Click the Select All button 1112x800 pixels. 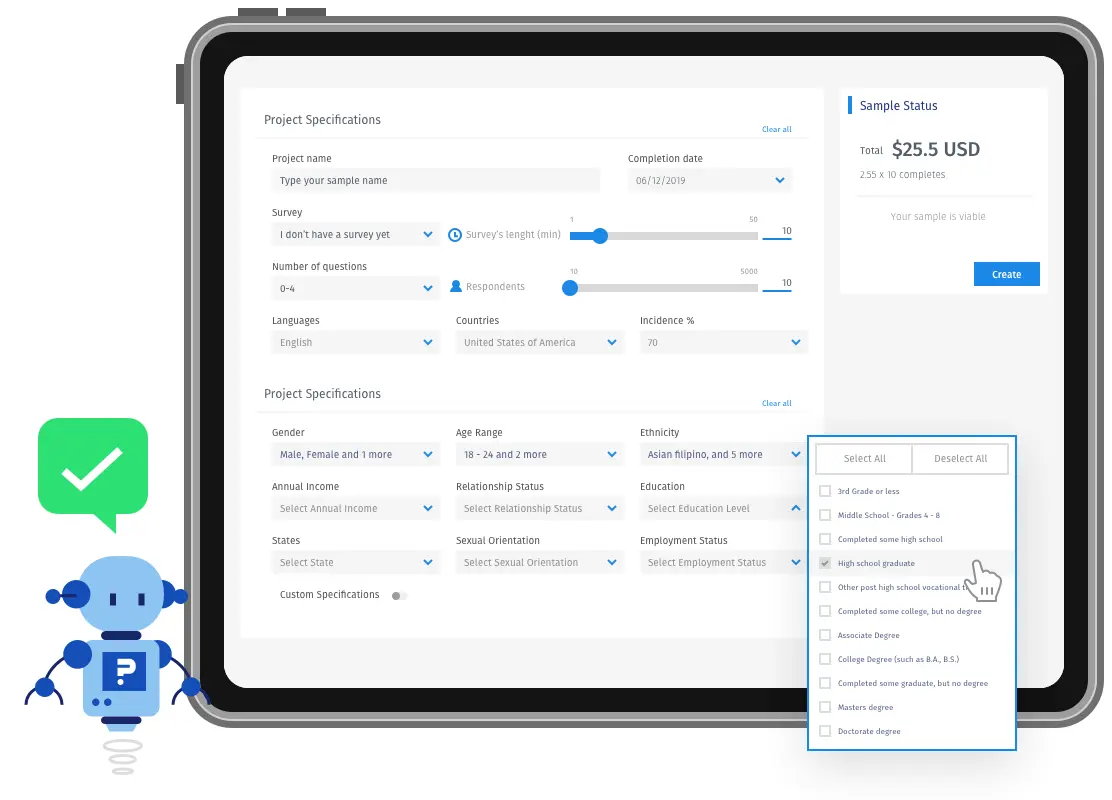(864, 459)
